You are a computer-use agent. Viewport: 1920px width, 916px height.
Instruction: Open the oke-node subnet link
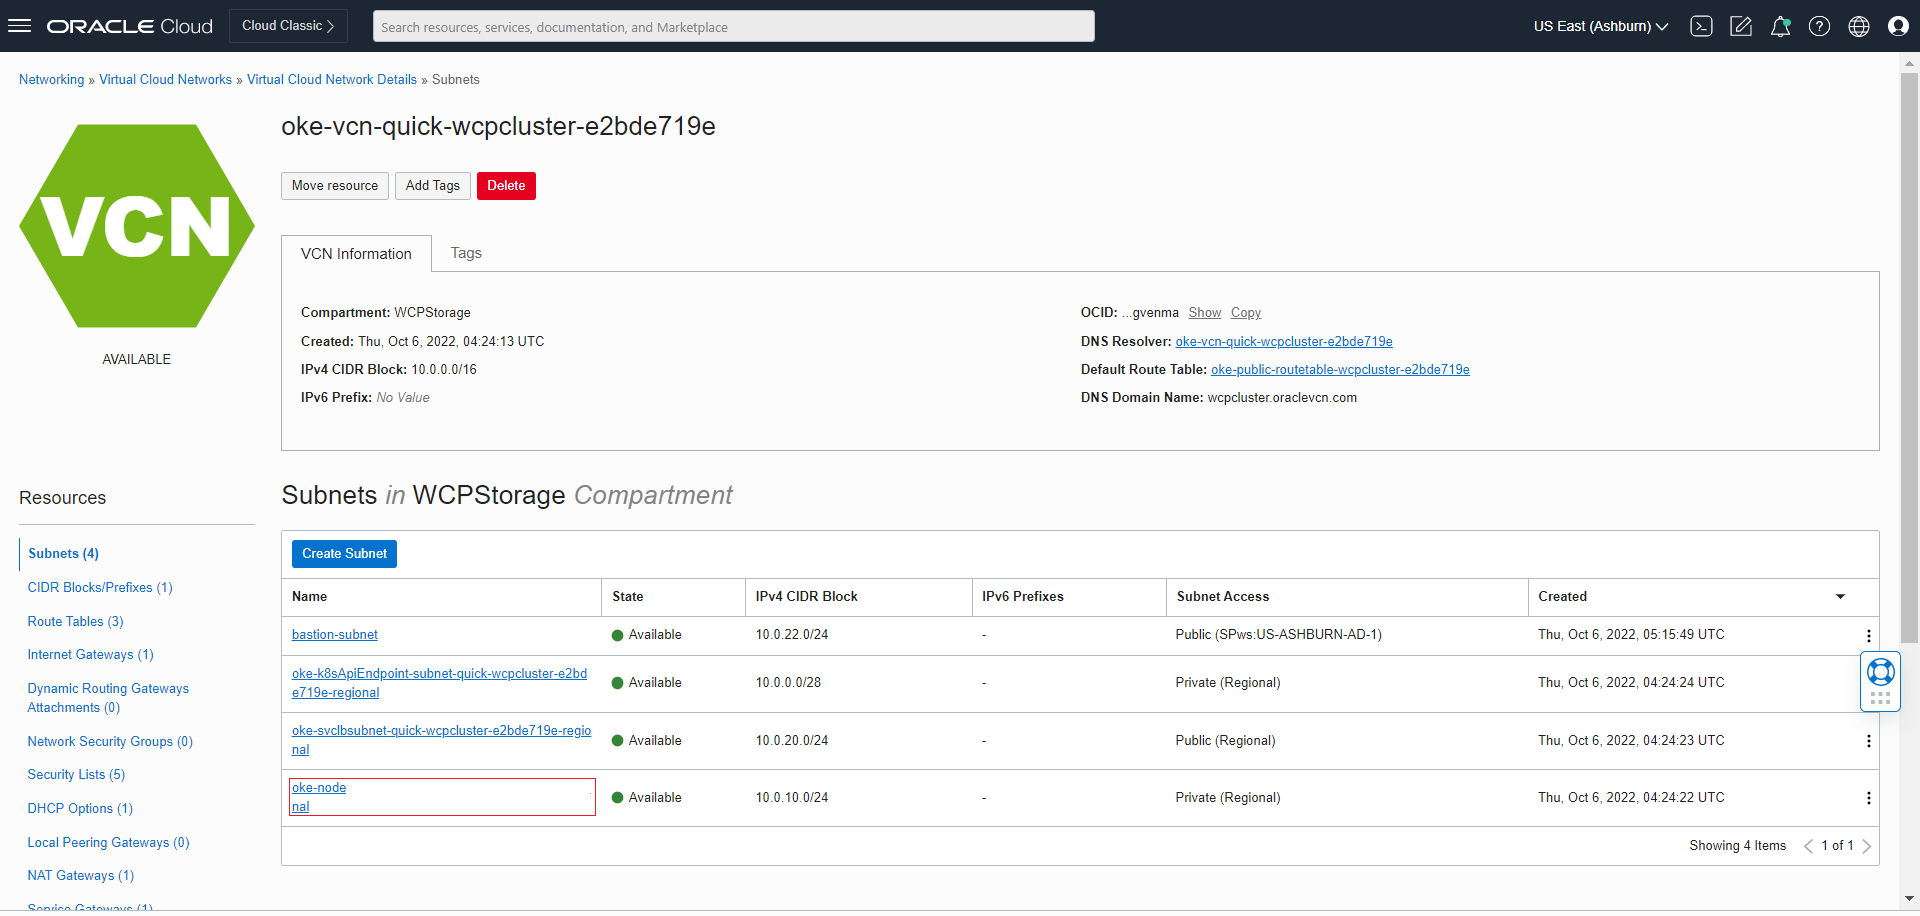pos(319,797)
